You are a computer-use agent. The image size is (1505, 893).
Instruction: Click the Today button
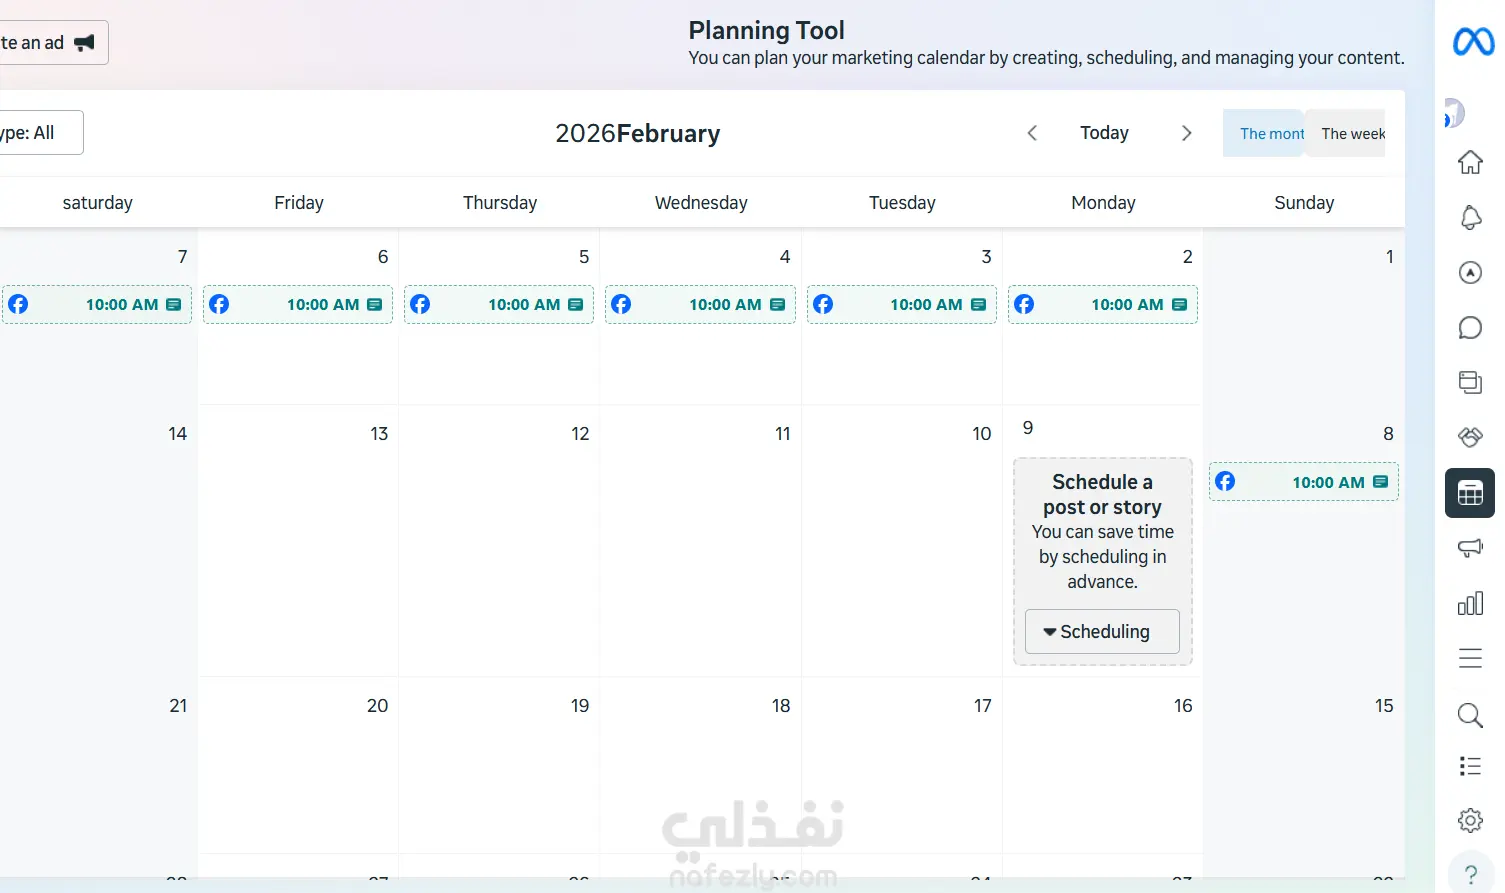point(1104,133)
